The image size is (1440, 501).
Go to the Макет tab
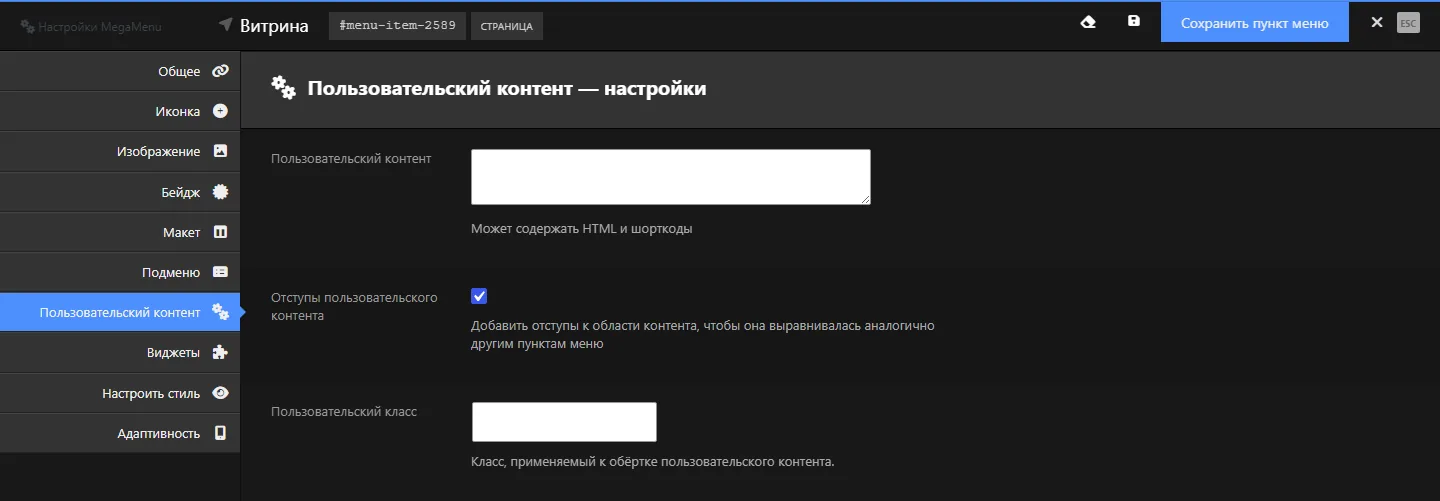(120, 232)
